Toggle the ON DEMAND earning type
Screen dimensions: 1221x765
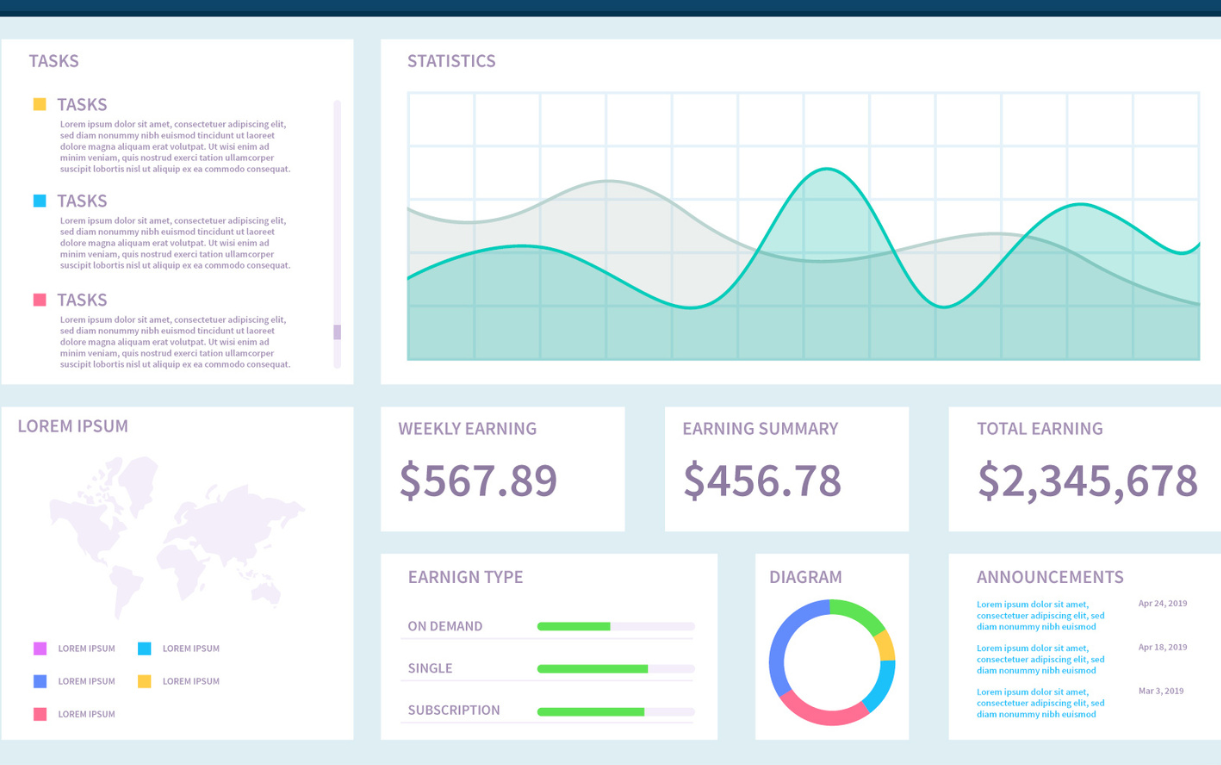point(446,626)
